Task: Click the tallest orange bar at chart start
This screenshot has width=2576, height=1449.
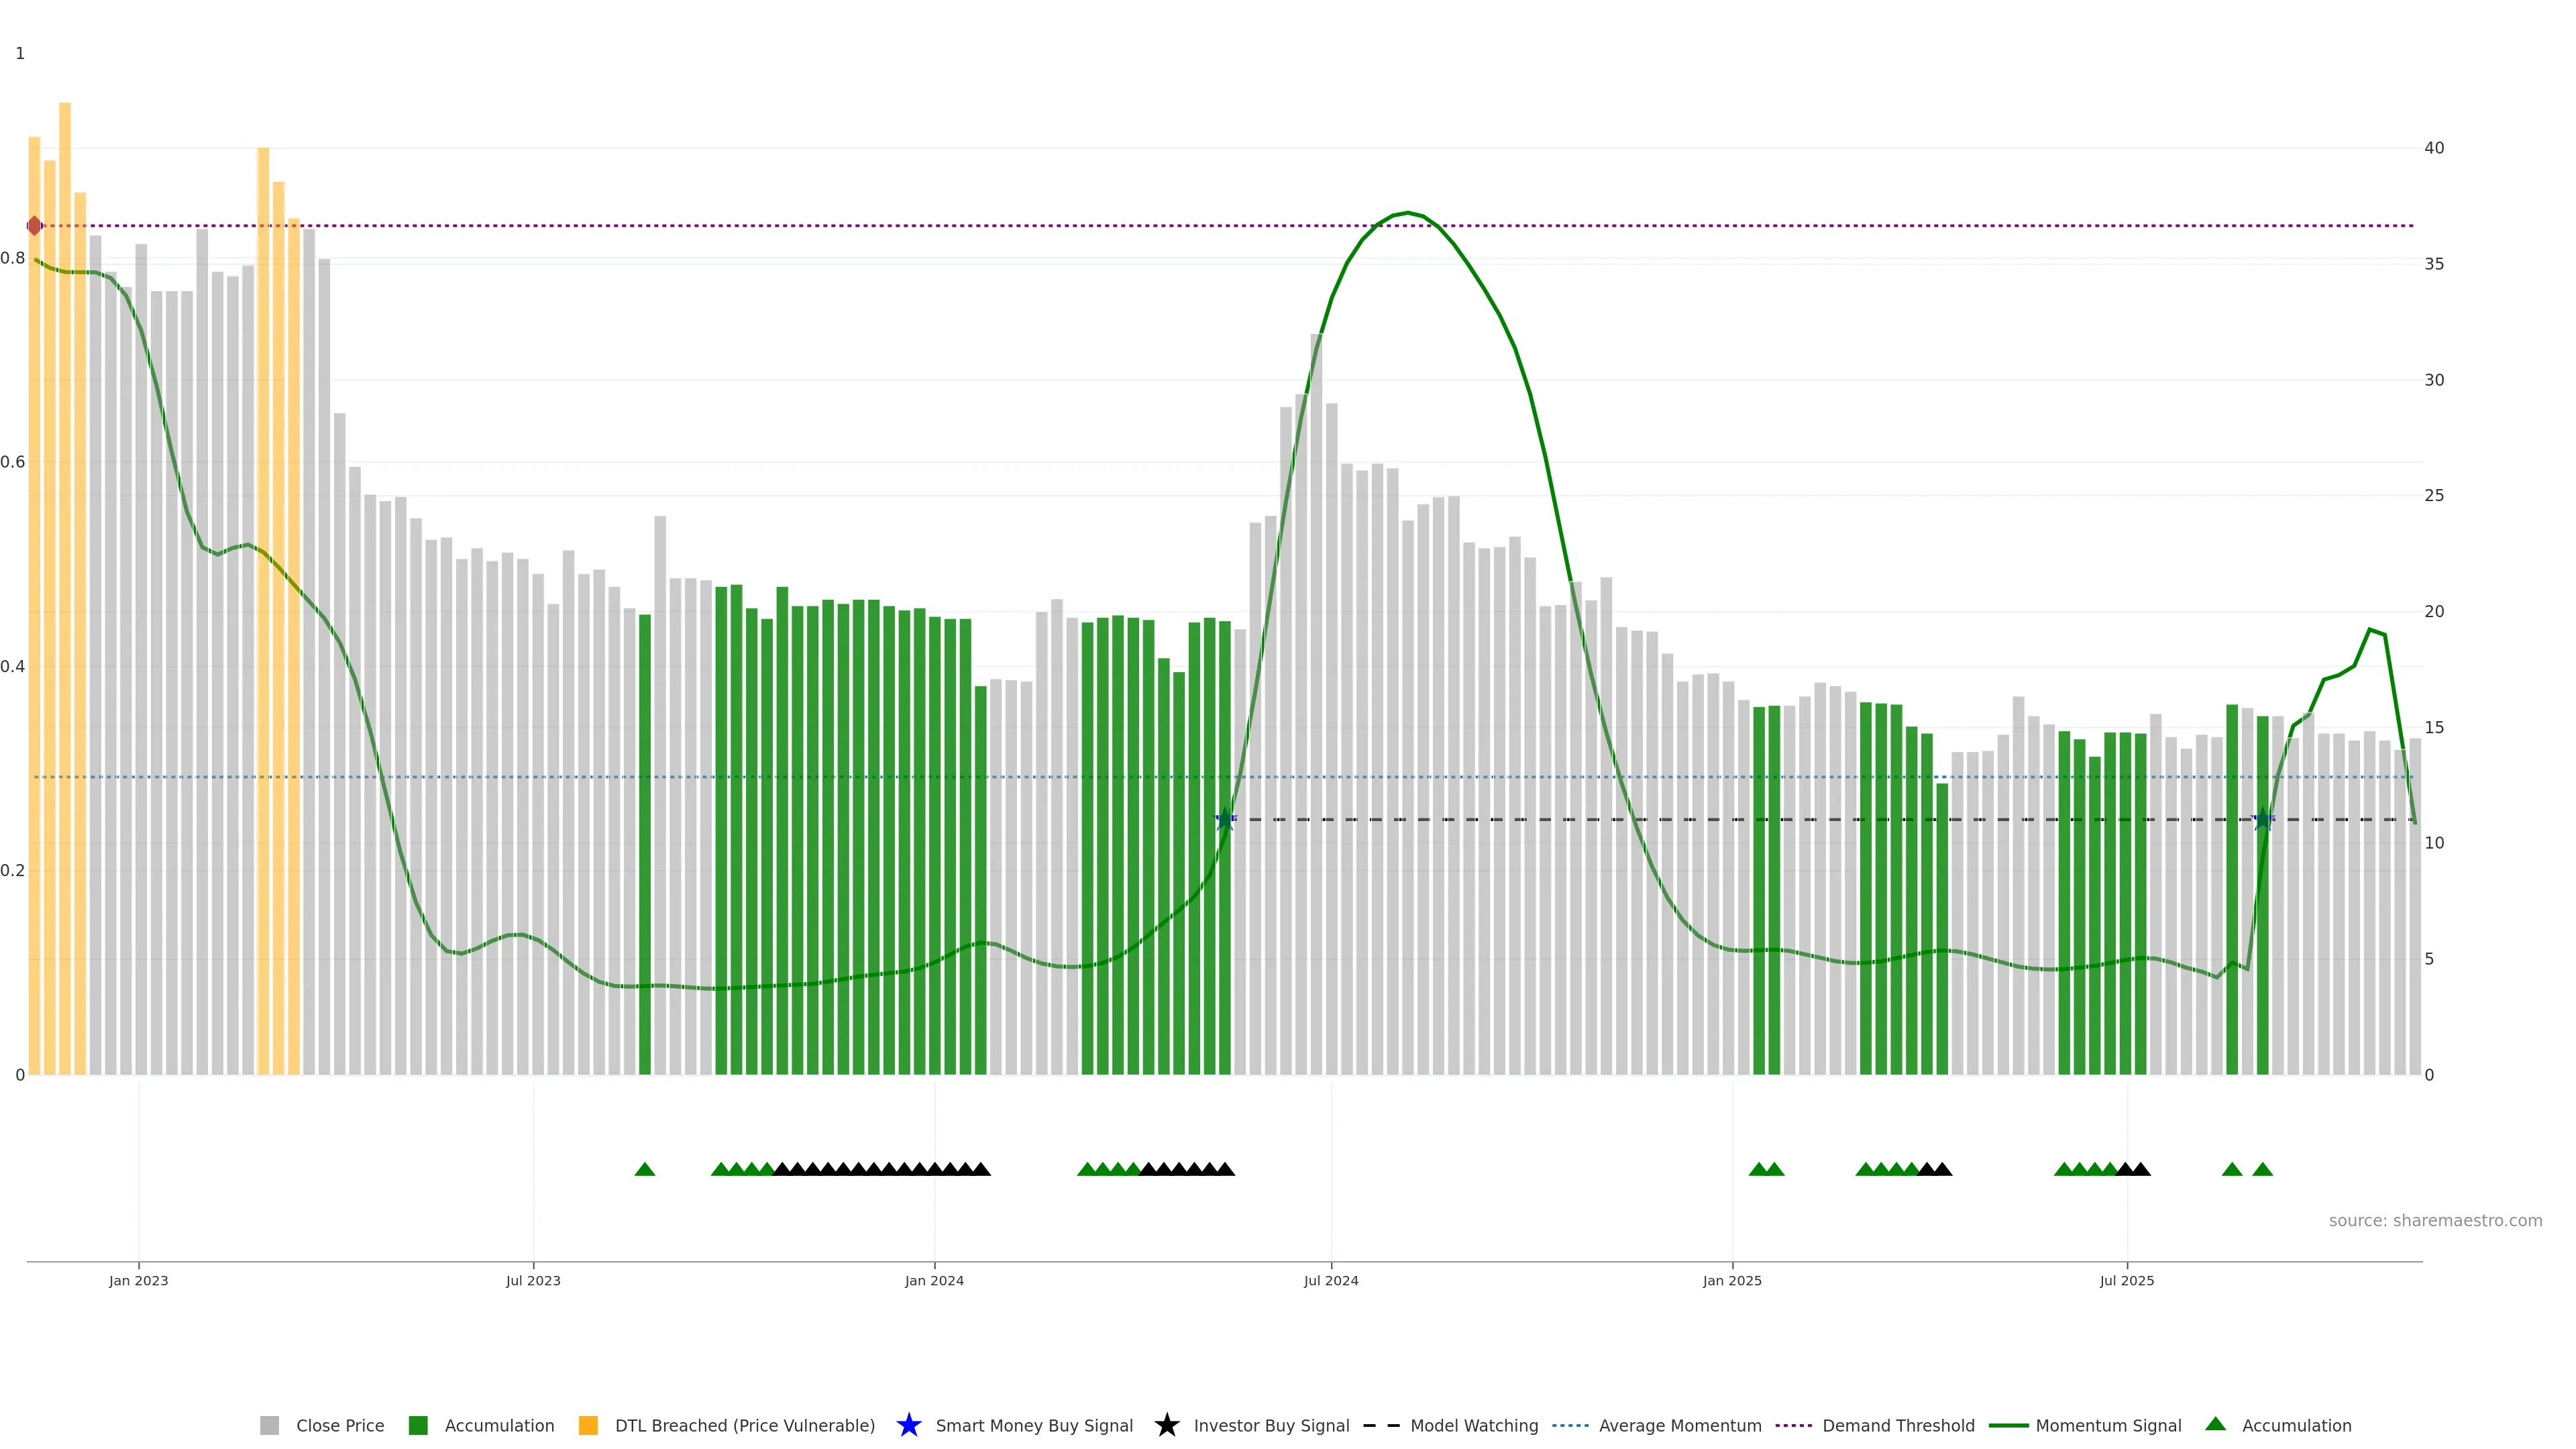Action: 65,500
